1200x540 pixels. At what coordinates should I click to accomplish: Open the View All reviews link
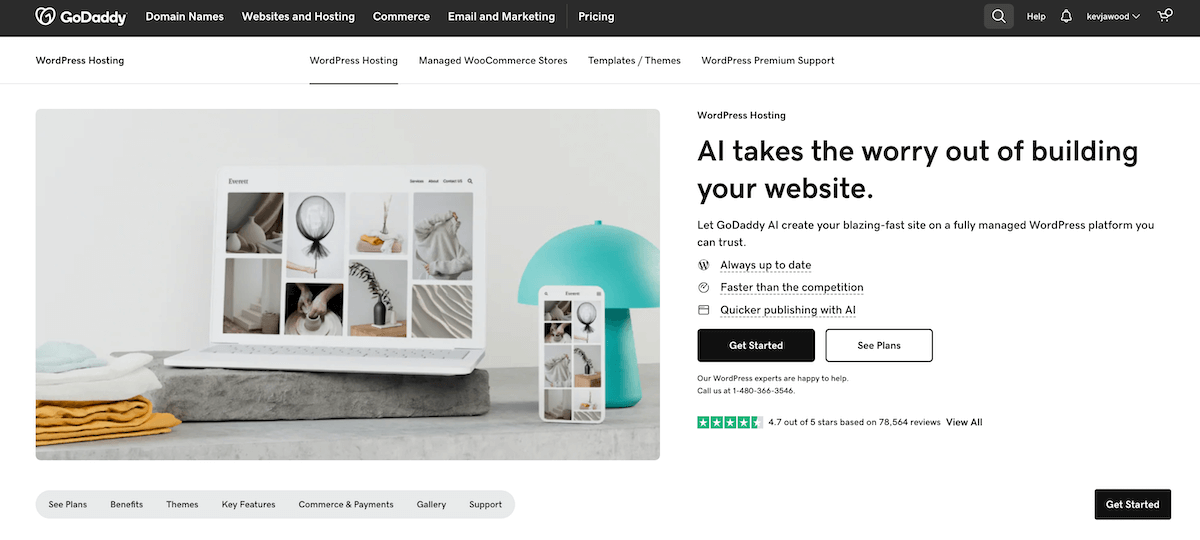[964, 422]
